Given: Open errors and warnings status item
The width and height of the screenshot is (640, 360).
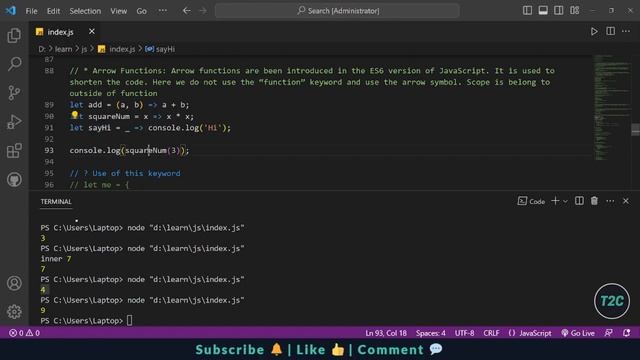Looking at the screenshot, I should (24, 333).
